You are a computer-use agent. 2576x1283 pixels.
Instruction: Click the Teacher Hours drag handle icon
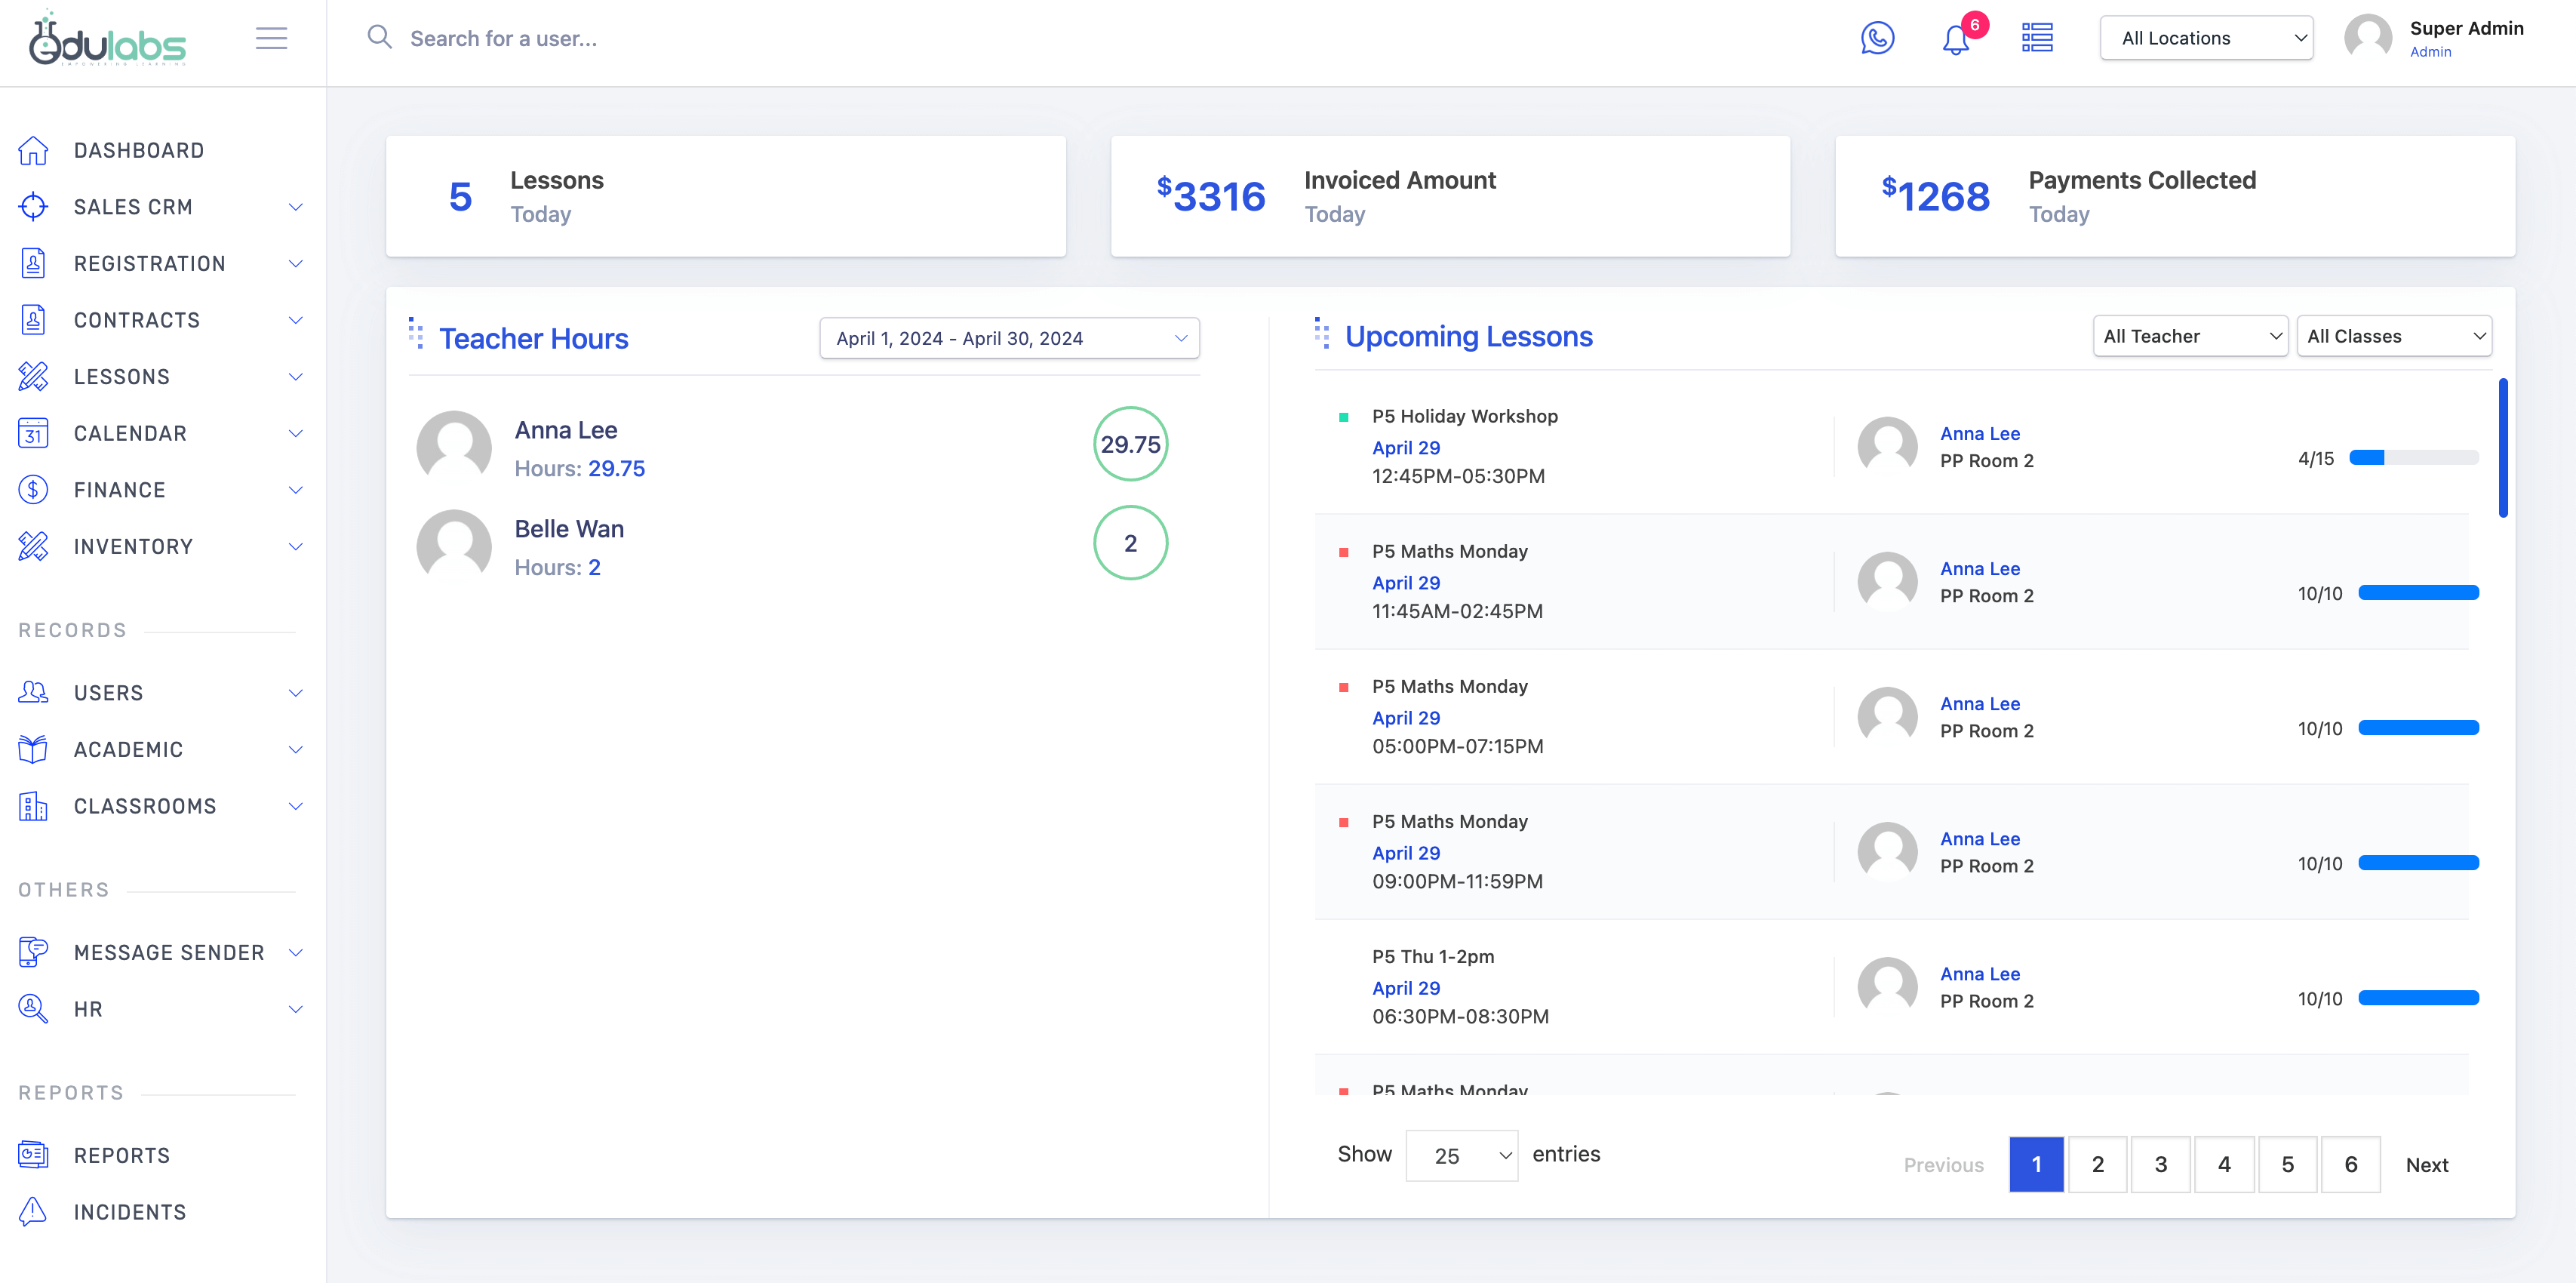[416, 333]
